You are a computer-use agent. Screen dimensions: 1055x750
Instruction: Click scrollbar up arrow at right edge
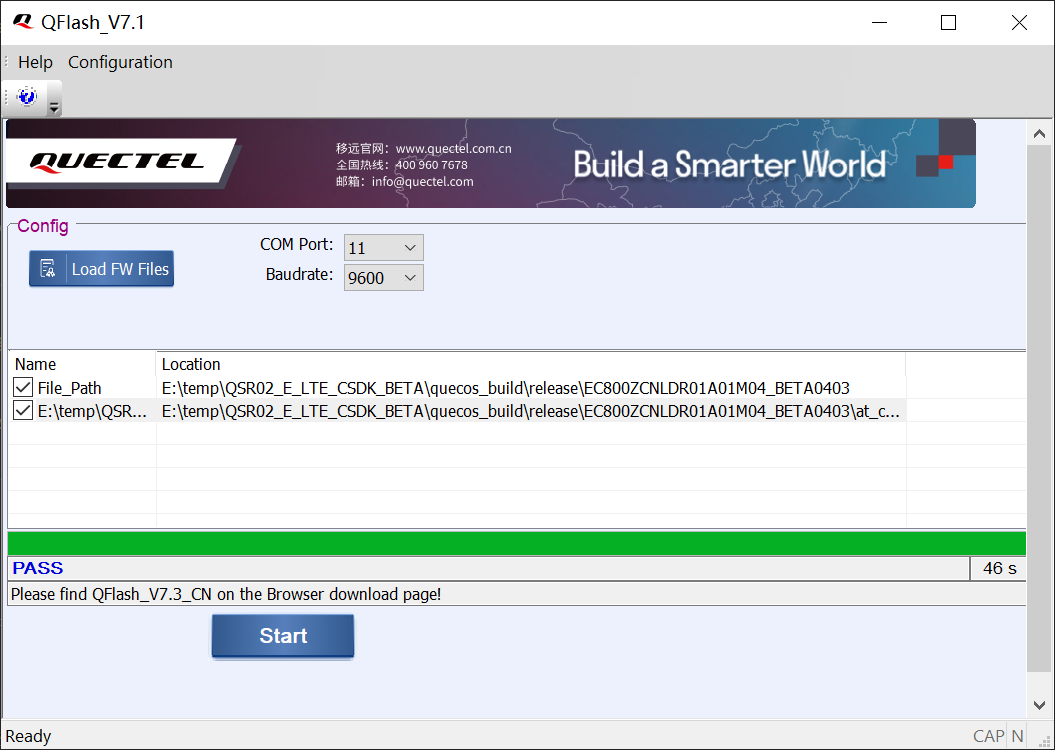tap(1040, 132)
